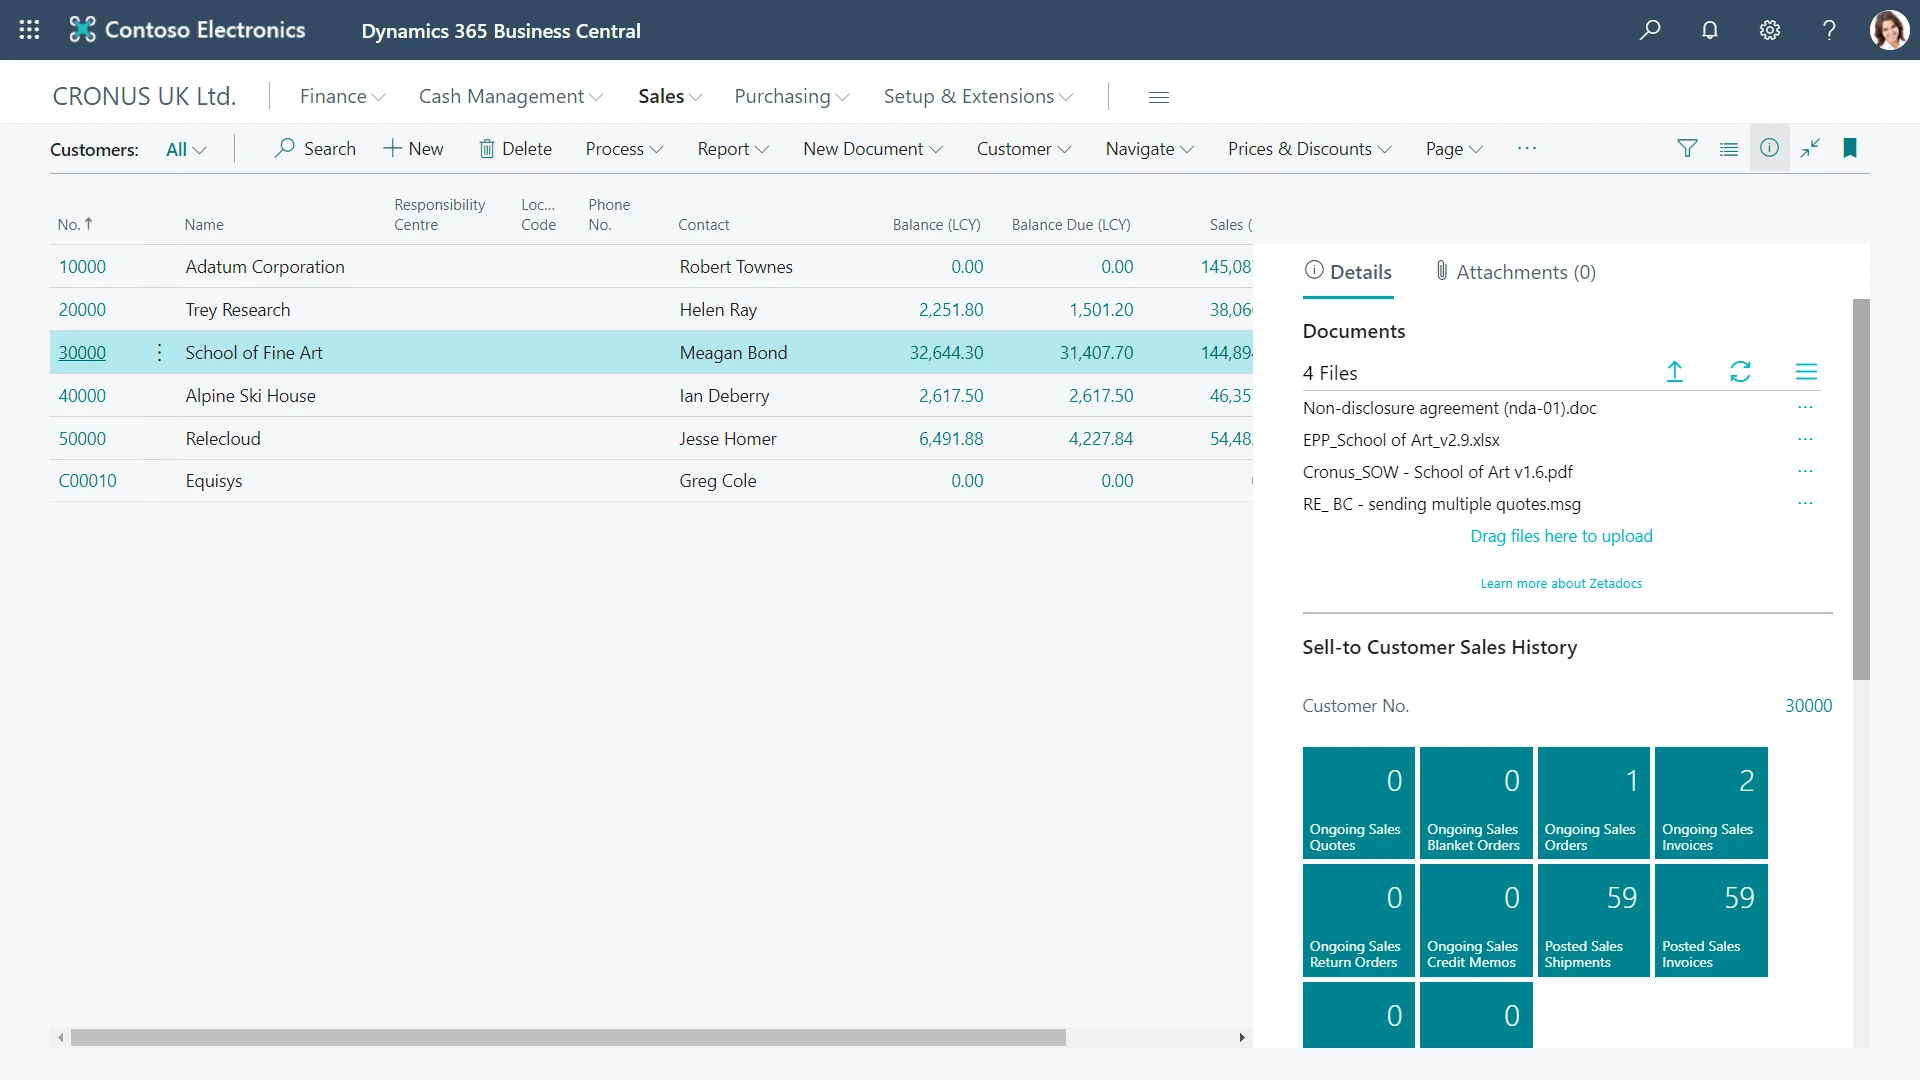
Task: Switch list view layout icon
Action: tap(1728, 149)
